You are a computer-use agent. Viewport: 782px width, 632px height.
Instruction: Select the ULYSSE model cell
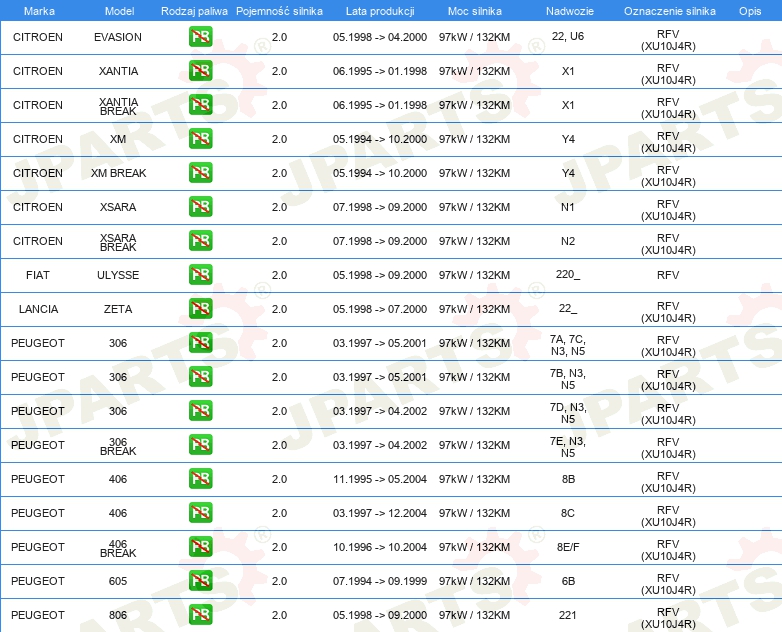tap(118, 275)
